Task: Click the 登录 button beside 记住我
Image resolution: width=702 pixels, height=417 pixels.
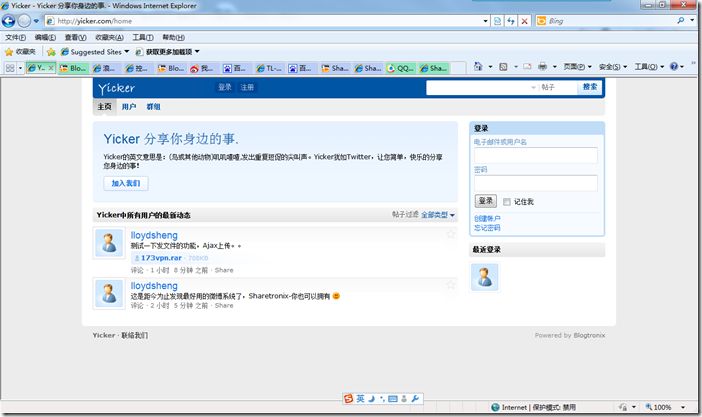Action: 486,201
